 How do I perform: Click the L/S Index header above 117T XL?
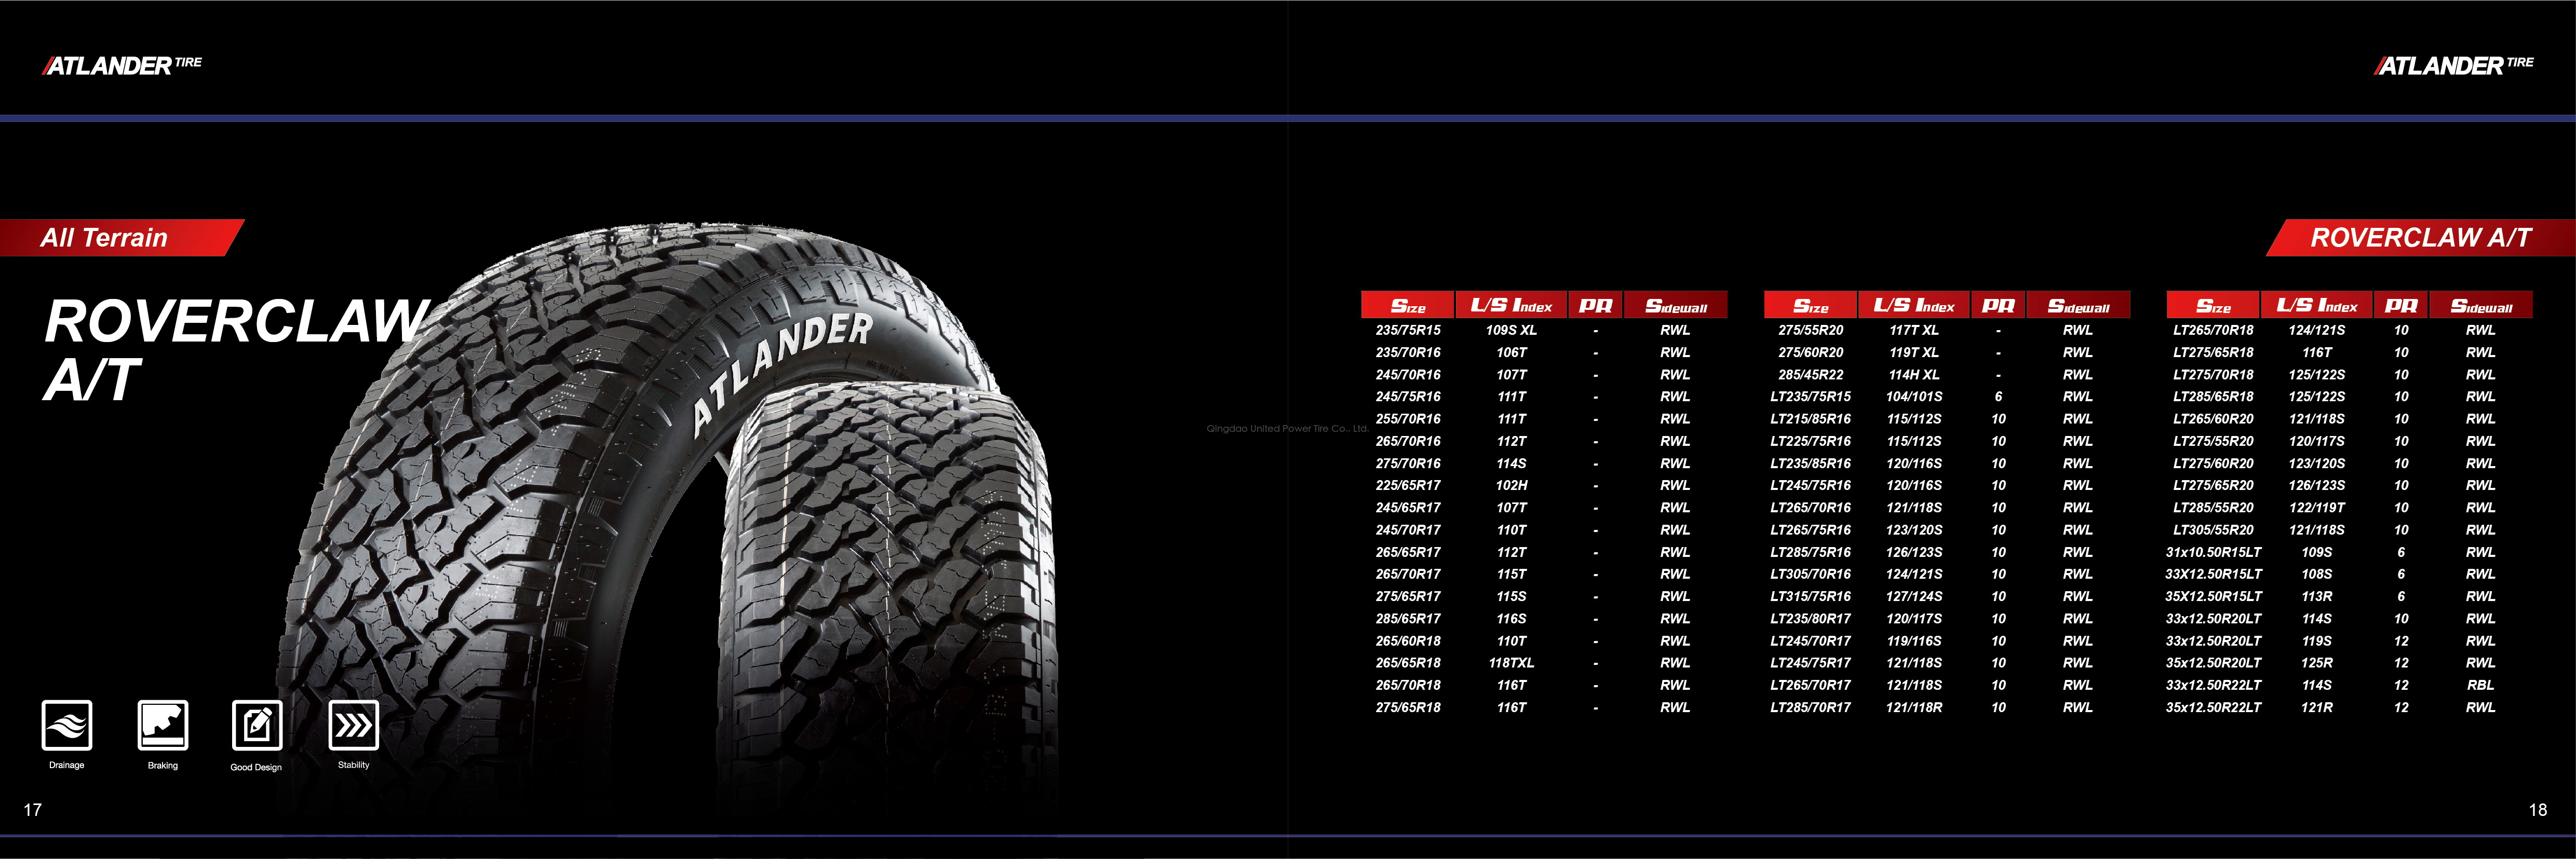coord(1914,305)
